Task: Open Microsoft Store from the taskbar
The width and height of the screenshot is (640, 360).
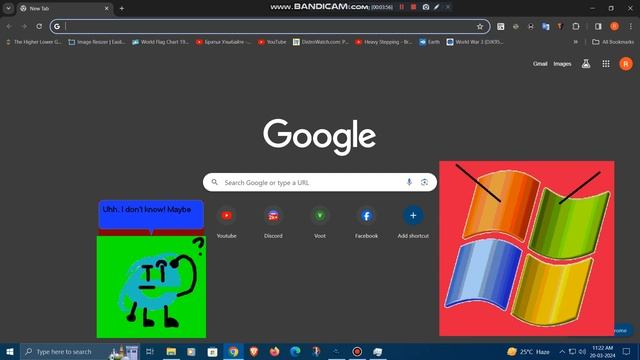Action: coord(212,351)
